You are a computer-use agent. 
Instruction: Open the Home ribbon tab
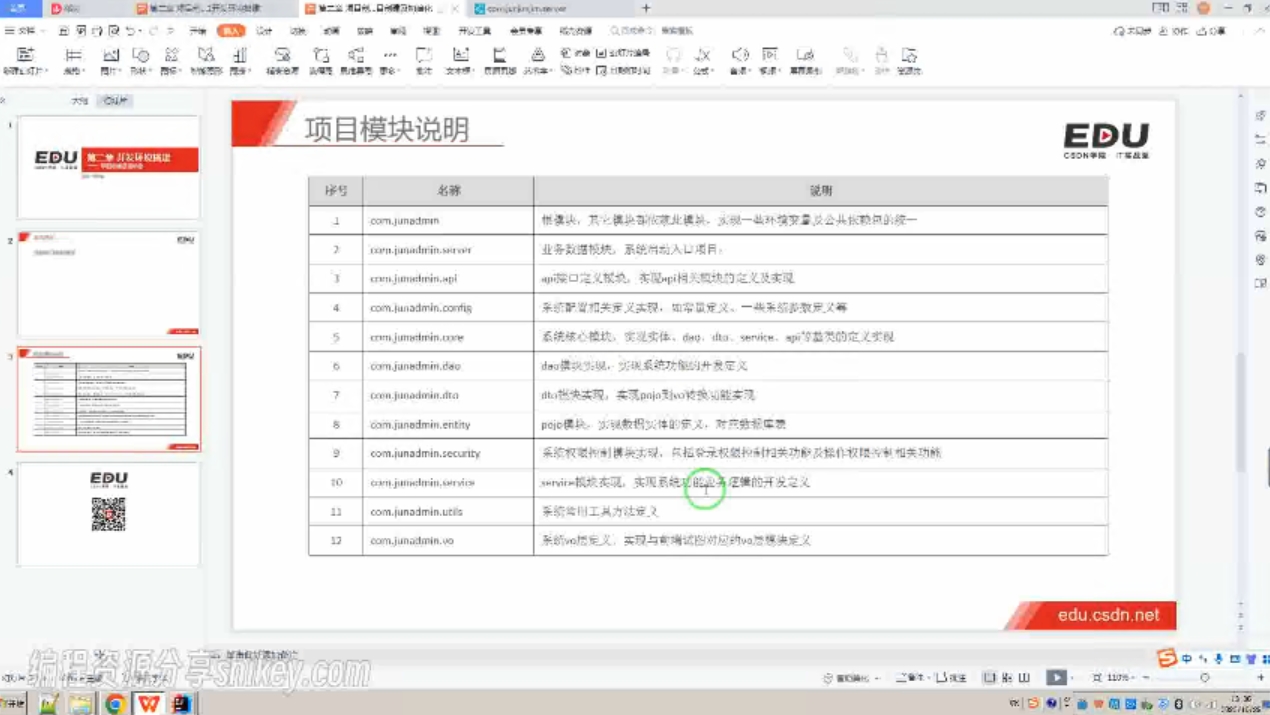coord(198,32)
